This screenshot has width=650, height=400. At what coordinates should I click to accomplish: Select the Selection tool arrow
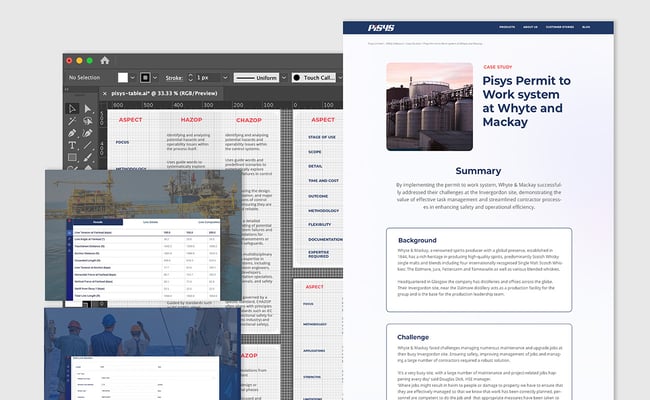(x=72, y=109)
